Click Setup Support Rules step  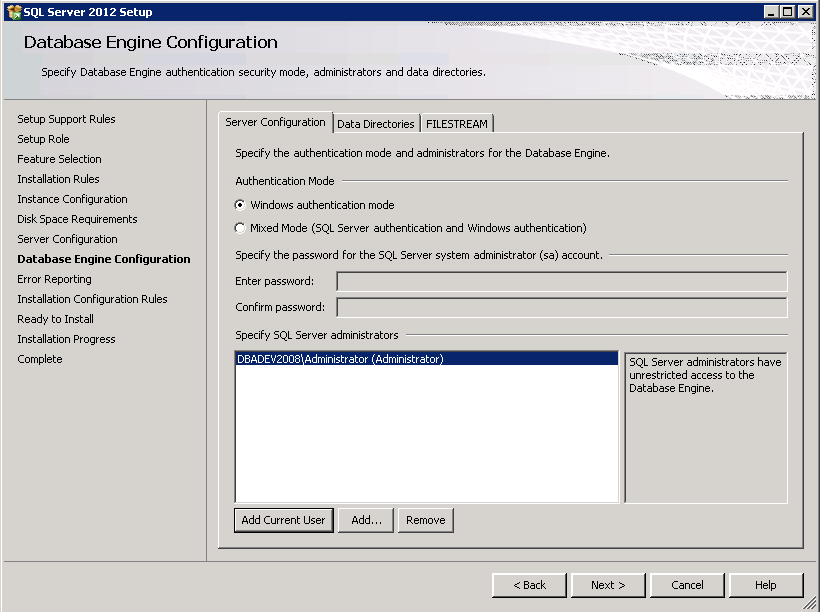[x=66, y=119]
